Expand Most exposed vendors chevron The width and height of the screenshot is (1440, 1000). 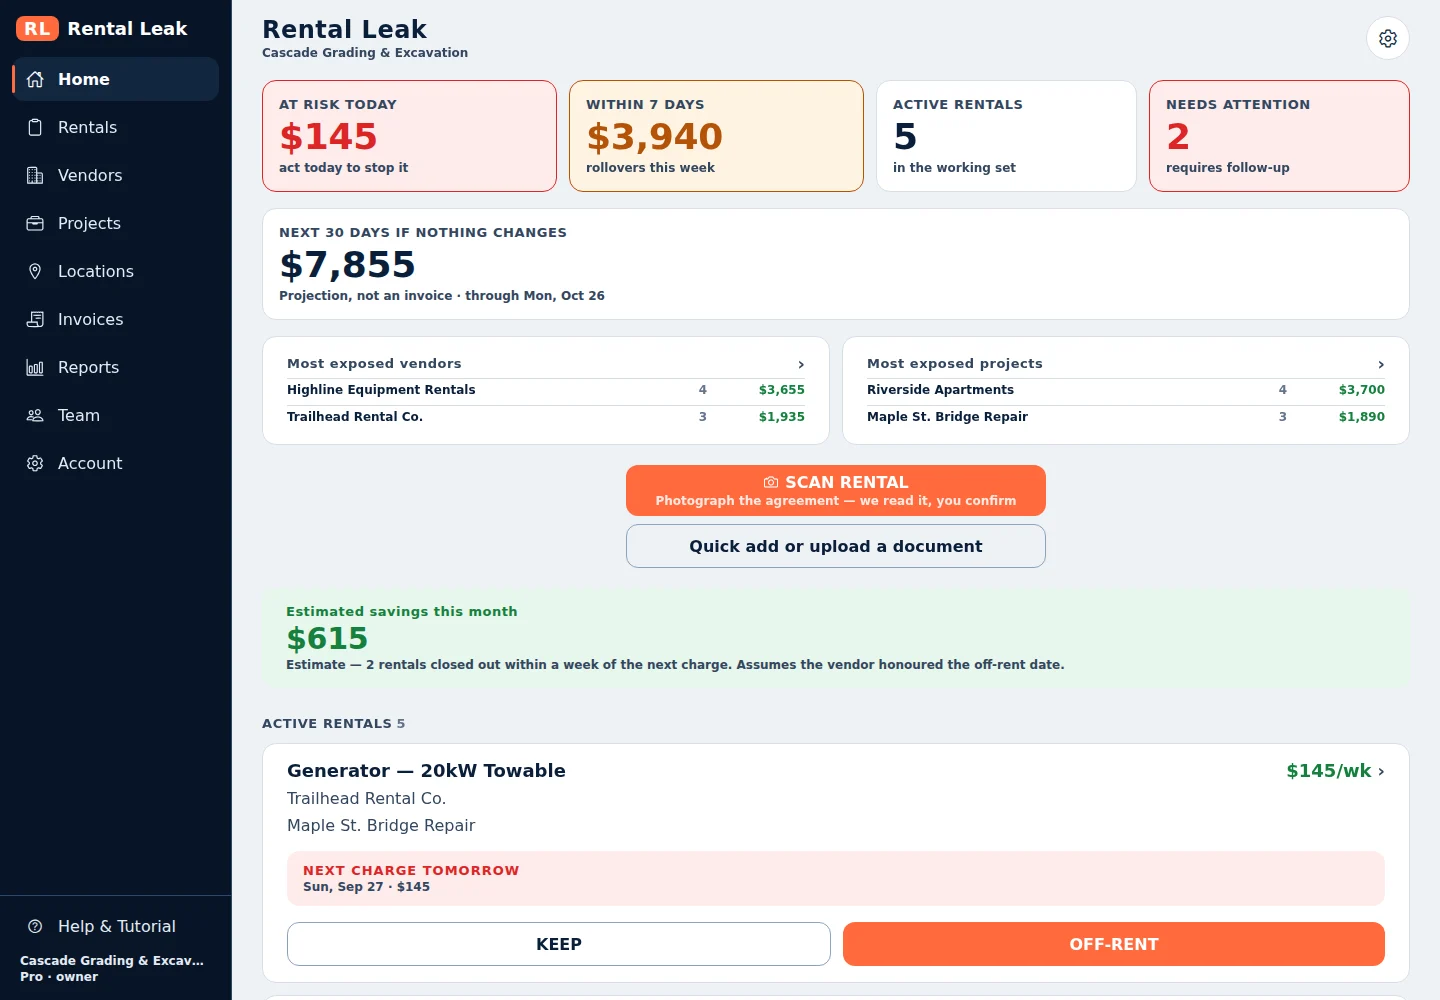tap(801, 364)
